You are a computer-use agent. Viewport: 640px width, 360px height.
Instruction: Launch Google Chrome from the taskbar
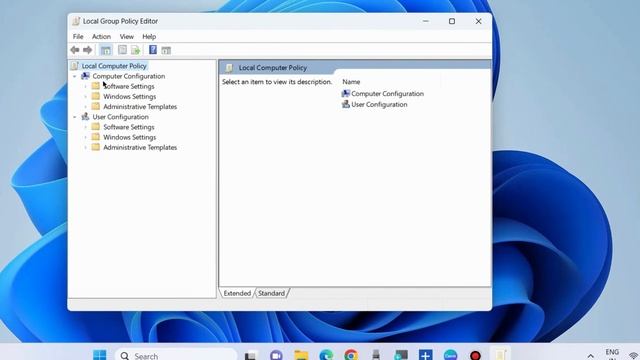tap(351, 355)
